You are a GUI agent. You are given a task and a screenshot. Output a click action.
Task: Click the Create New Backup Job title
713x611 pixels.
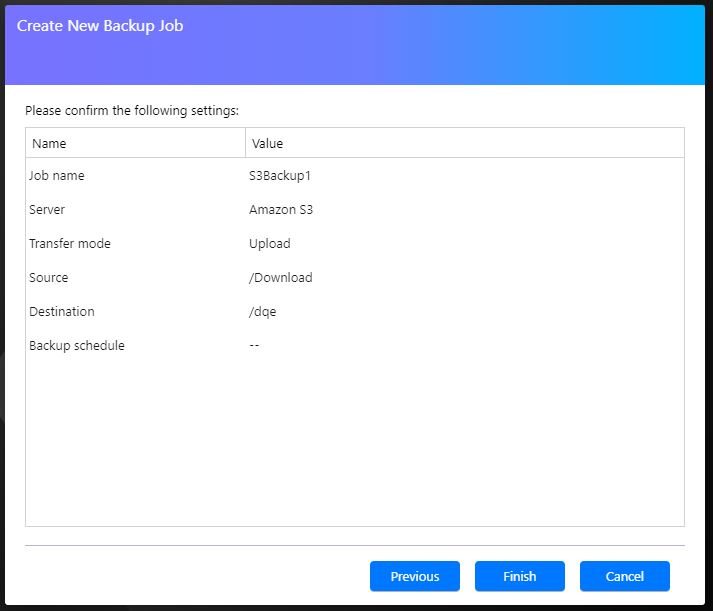pyautogui.click(x=100, y=26)
